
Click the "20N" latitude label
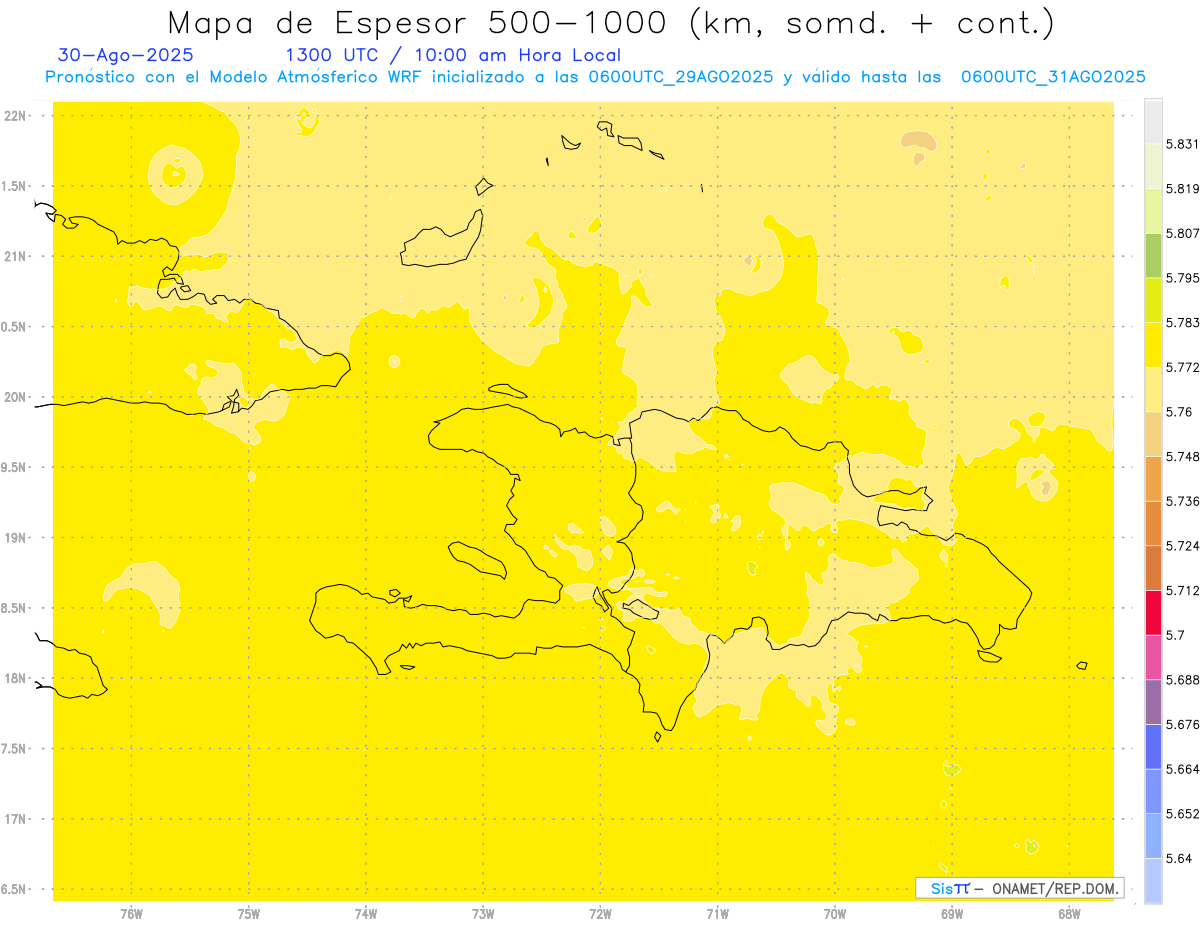tap(15, 397)
